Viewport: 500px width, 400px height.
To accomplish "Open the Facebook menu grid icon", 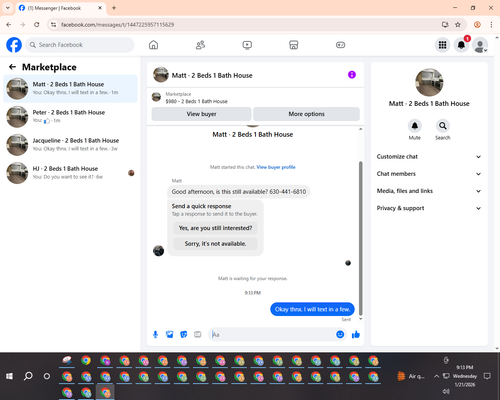I will click(x=442, y=45).
